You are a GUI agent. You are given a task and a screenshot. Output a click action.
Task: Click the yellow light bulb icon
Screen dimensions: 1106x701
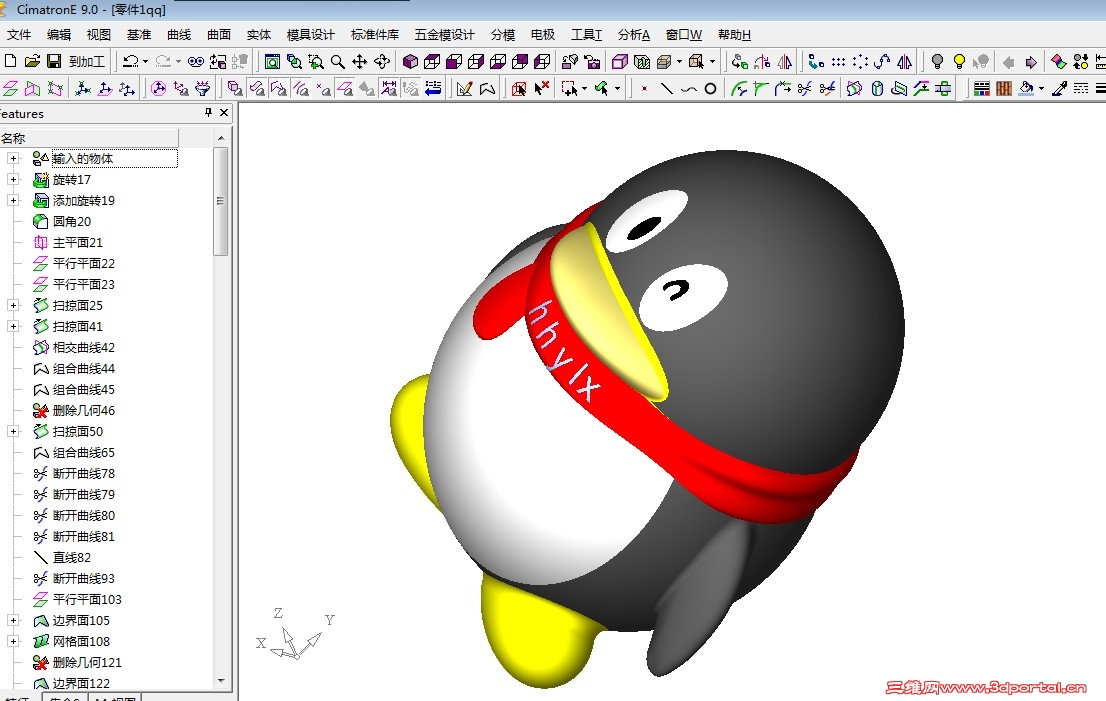959,61
